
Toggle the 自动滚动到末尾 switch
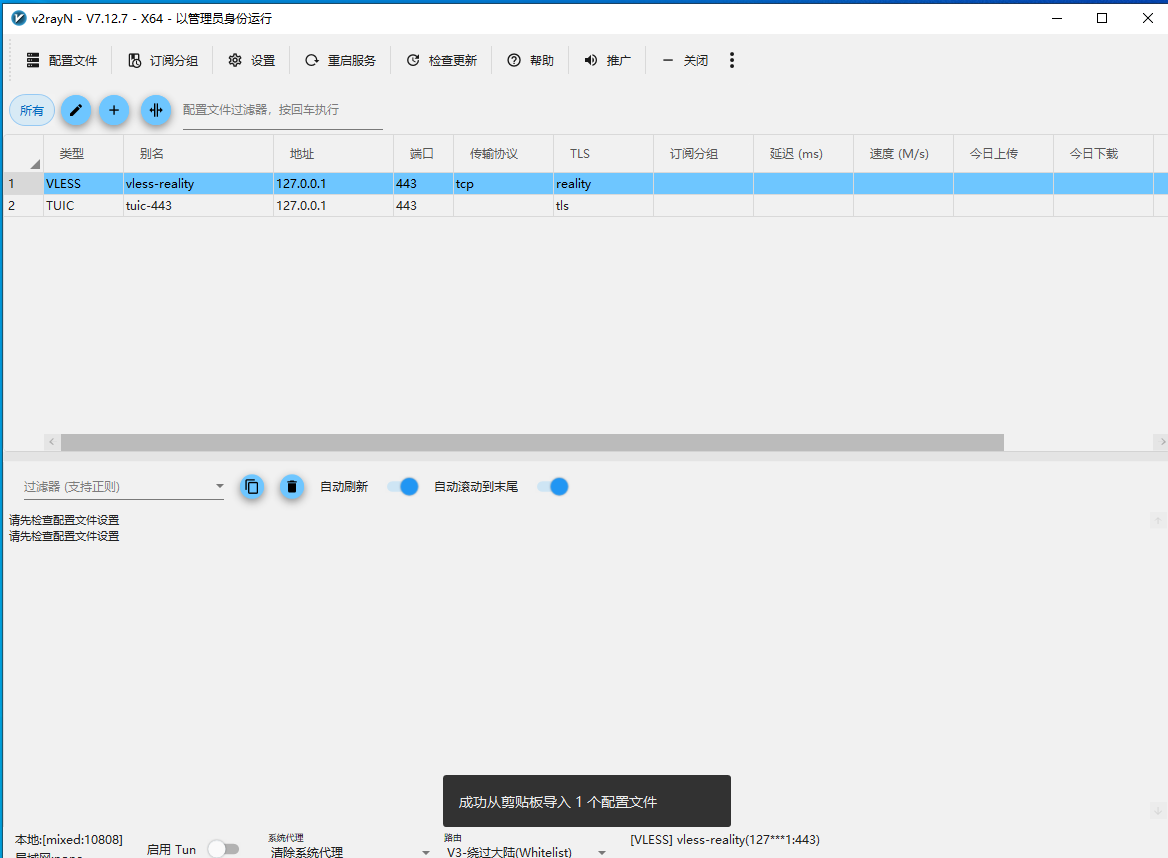pos(553,487)
